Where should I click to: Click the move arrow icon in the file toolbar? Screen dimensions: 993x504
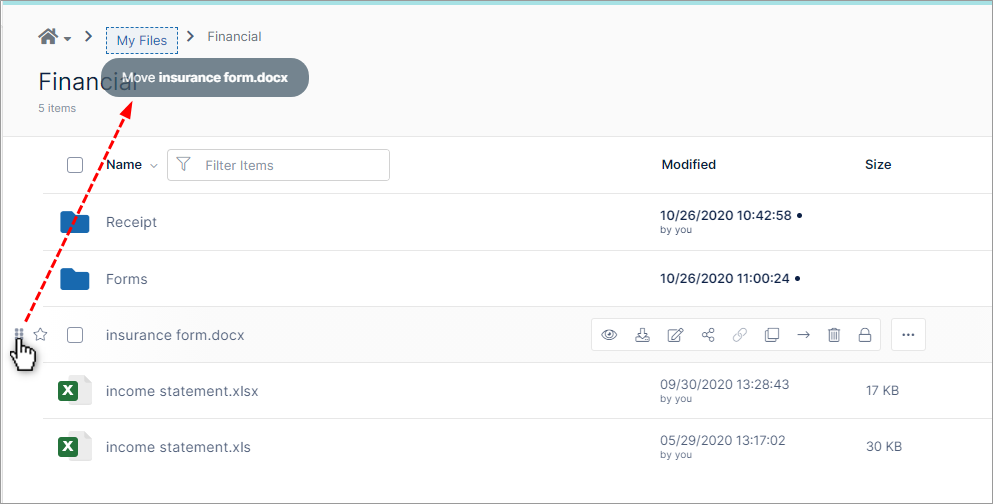click(x=803, y=335)
